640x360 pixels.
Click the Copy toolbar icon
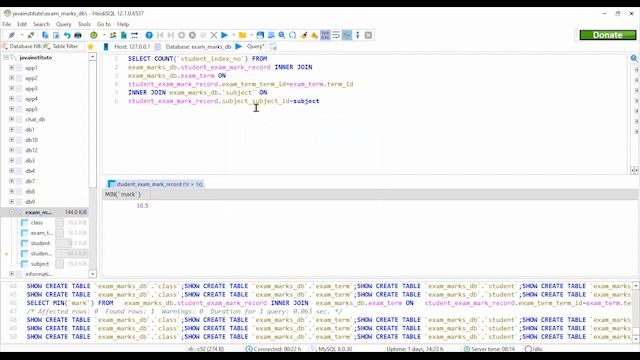click(x=45, y=36)
